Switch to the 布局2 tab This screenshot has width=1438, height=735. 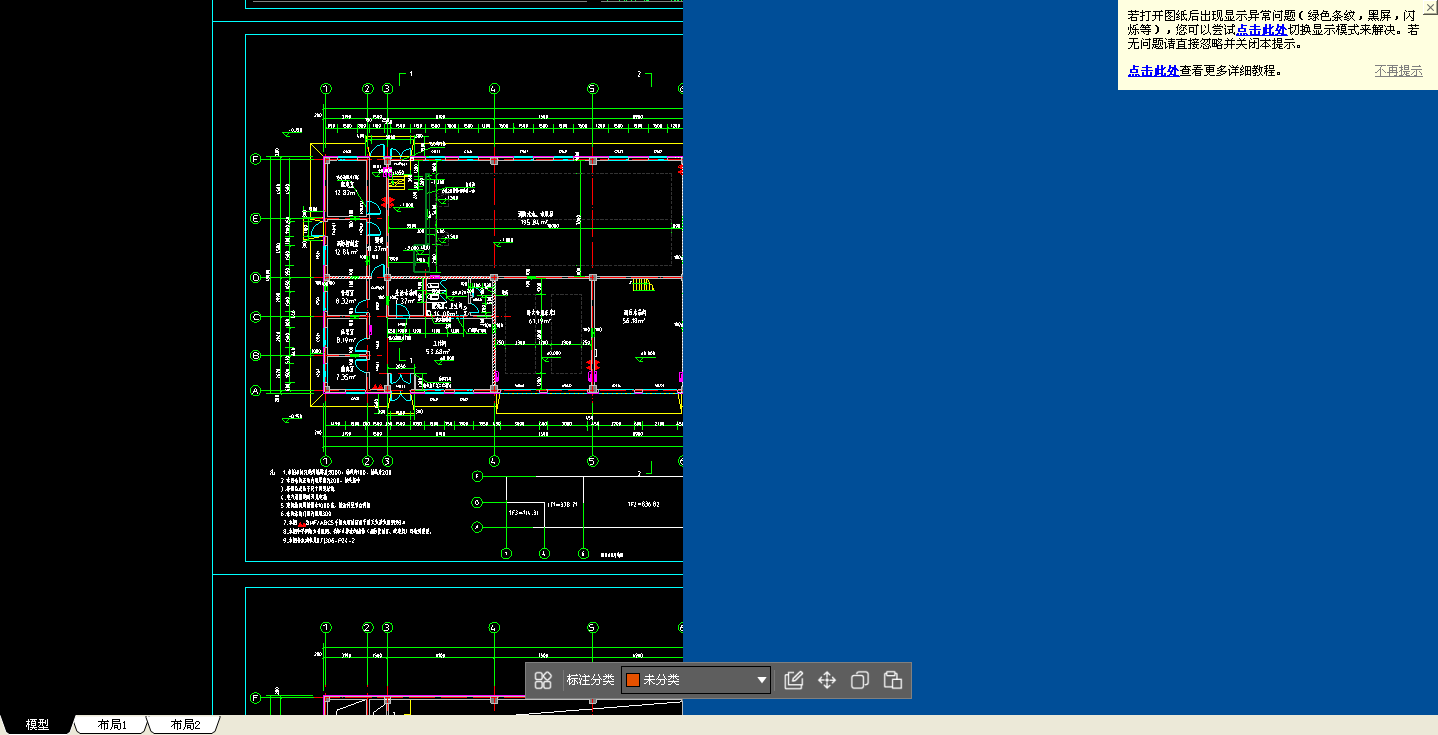tap(185, 725)
